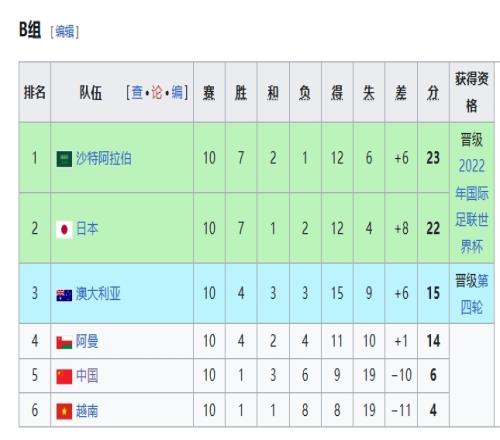
Task: Open the 编辑 link beside B组
Action: 65,32
